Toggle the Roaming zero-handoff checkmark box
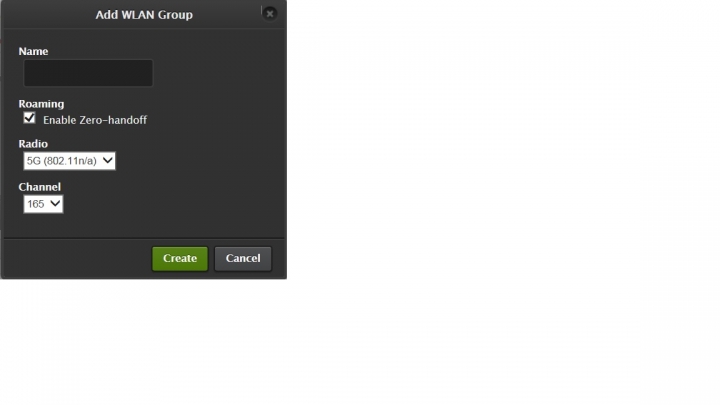Viewport: 720px width, 405px height. click(x=29, y=118)
